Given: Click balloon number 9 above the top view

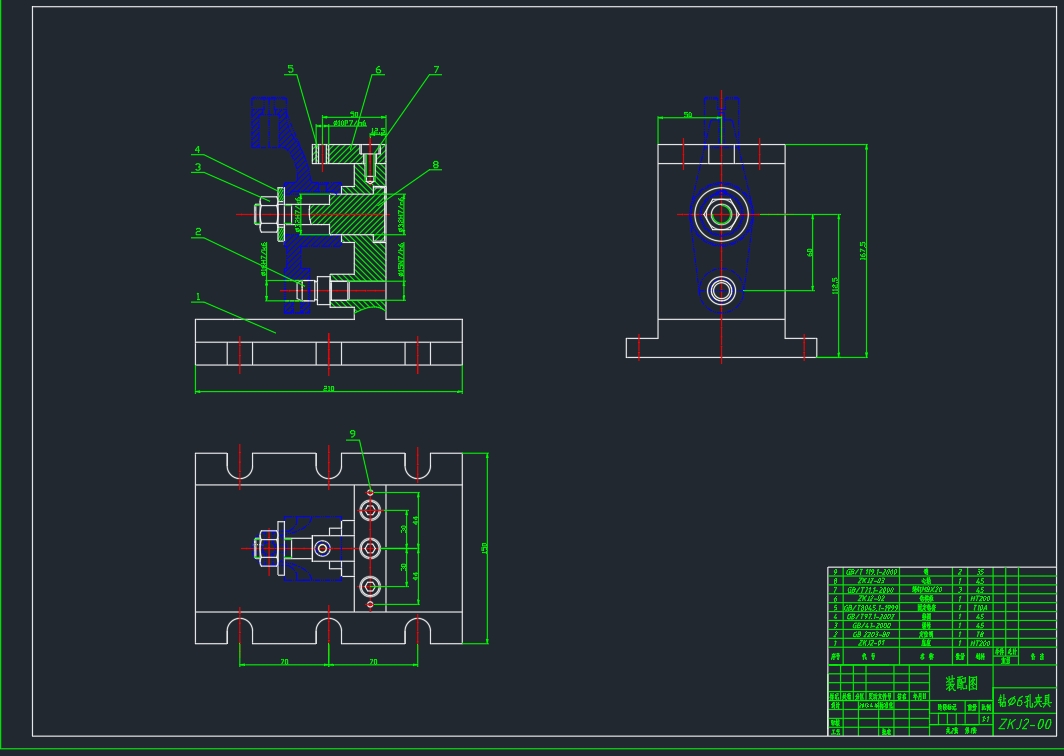Looking at the screenshot, I should coord(352,434).
